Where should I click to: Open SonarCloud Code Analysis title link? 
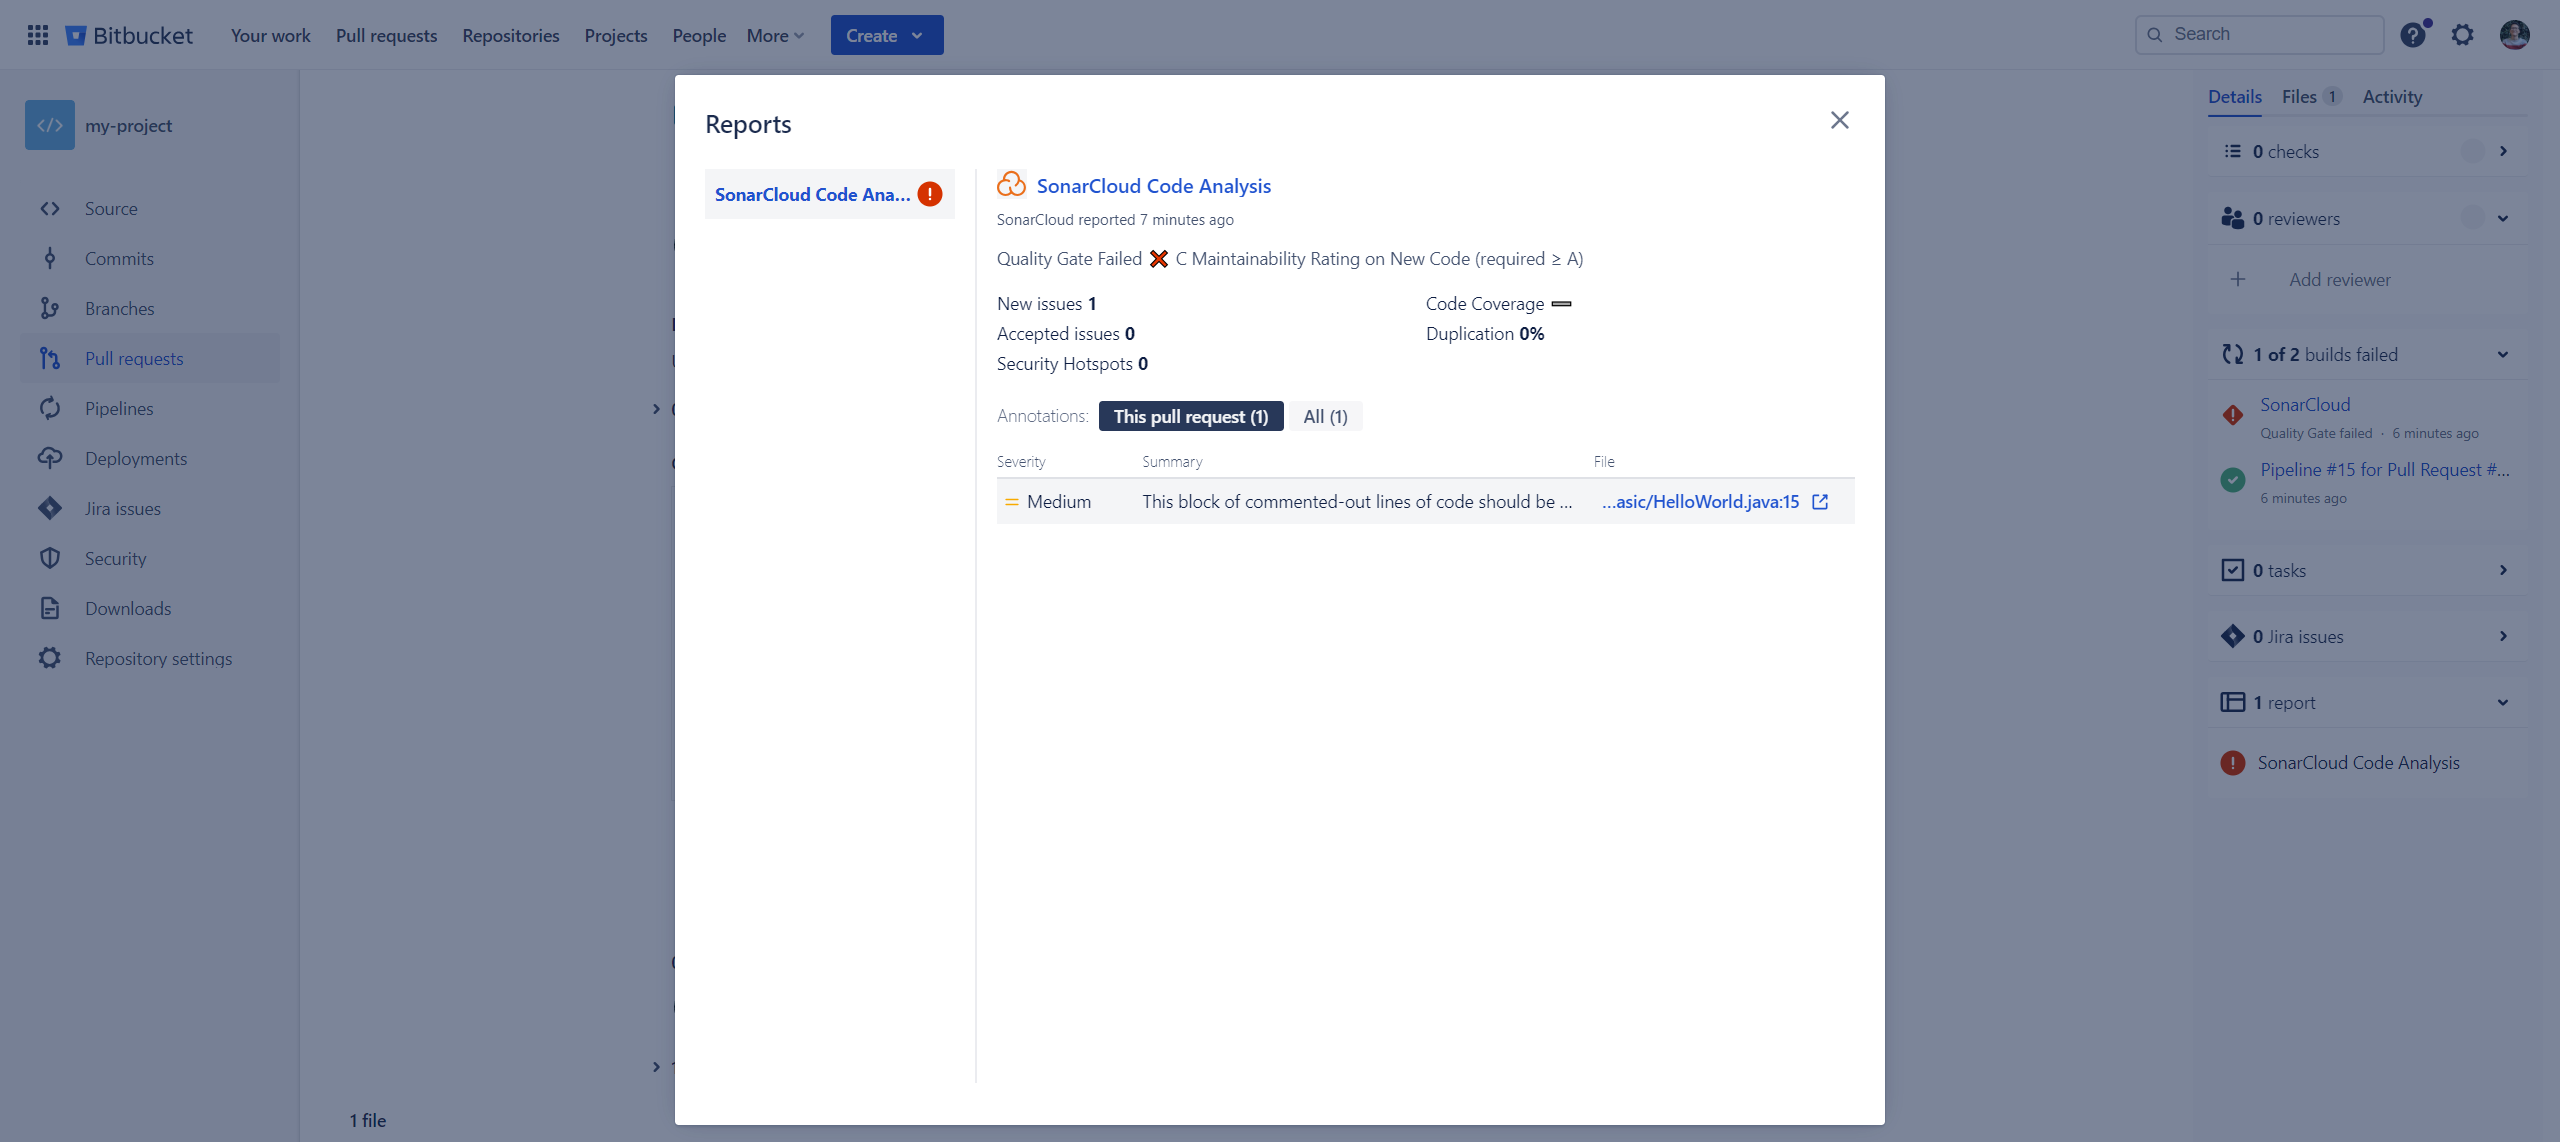1153,186
